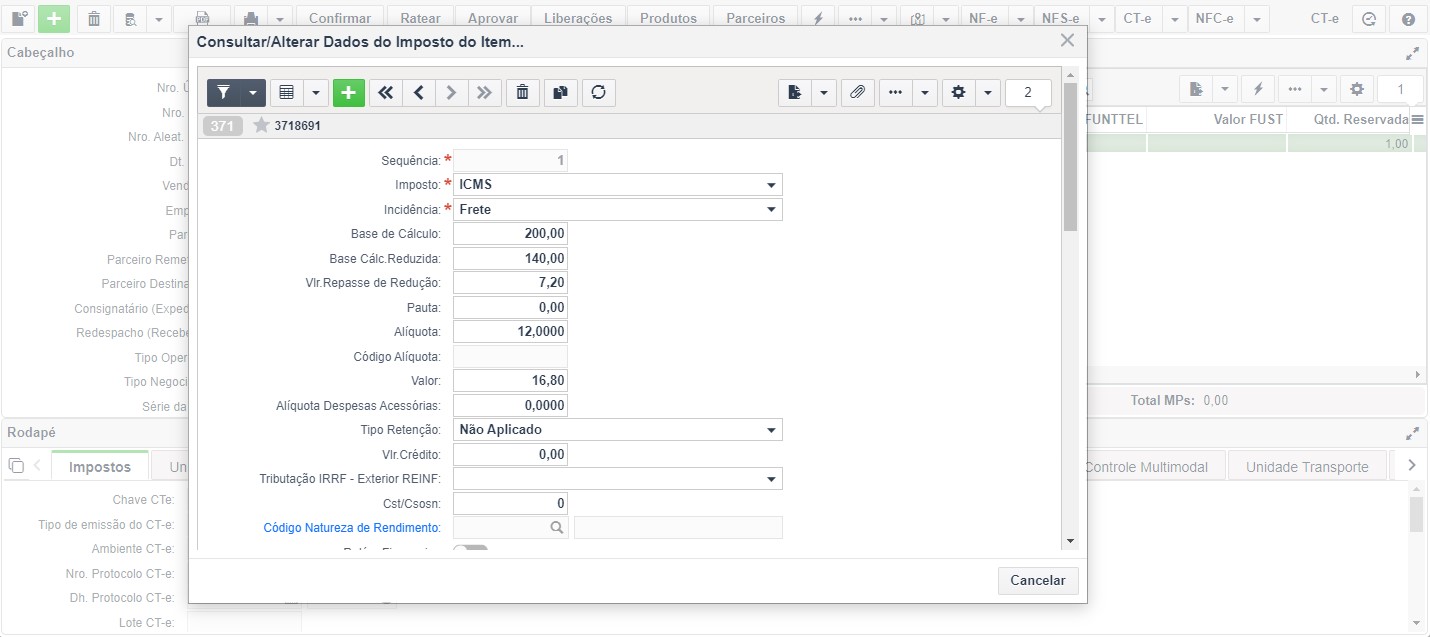Click the Cst/Csosn input field
The height and width of the screenshot is (637, 1430).
pos(510,504)
